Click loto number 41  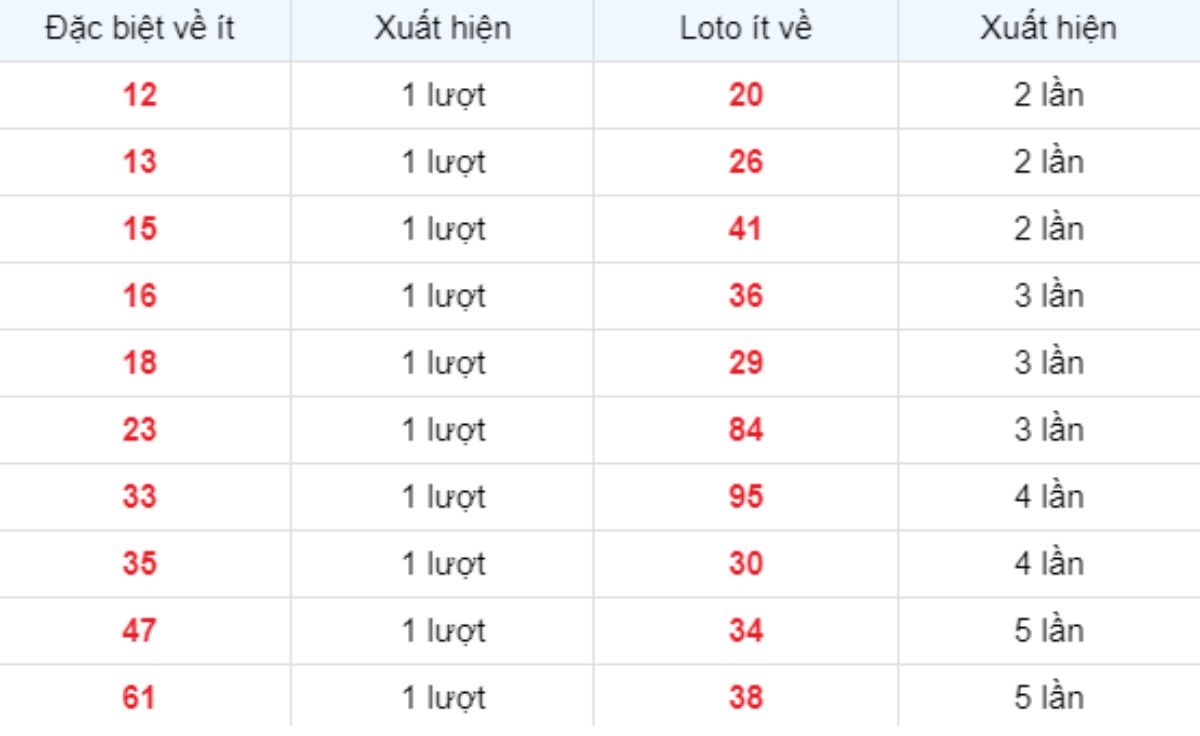coord(746,229)
